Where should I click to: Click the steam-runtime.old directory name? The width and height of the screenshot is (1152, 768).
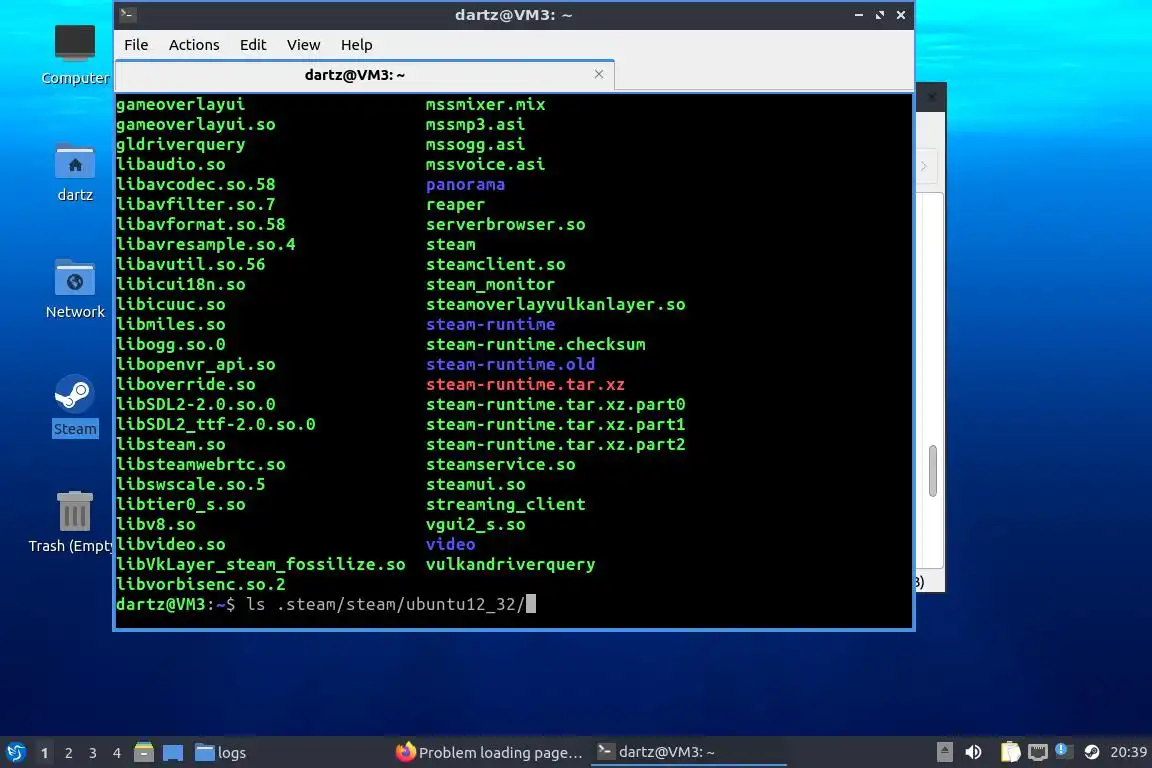pyautogui.click(x=511, y=365)
